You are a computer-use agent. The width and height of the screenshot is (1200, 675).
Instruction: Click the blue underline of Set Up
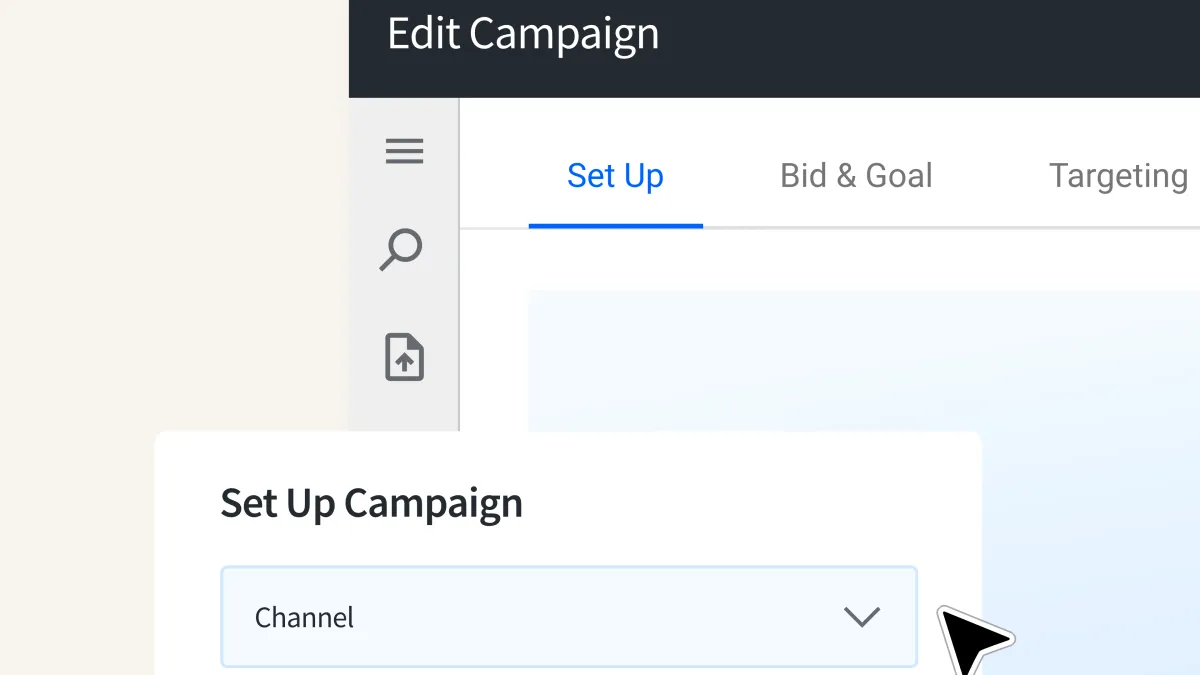click(615, 227)
